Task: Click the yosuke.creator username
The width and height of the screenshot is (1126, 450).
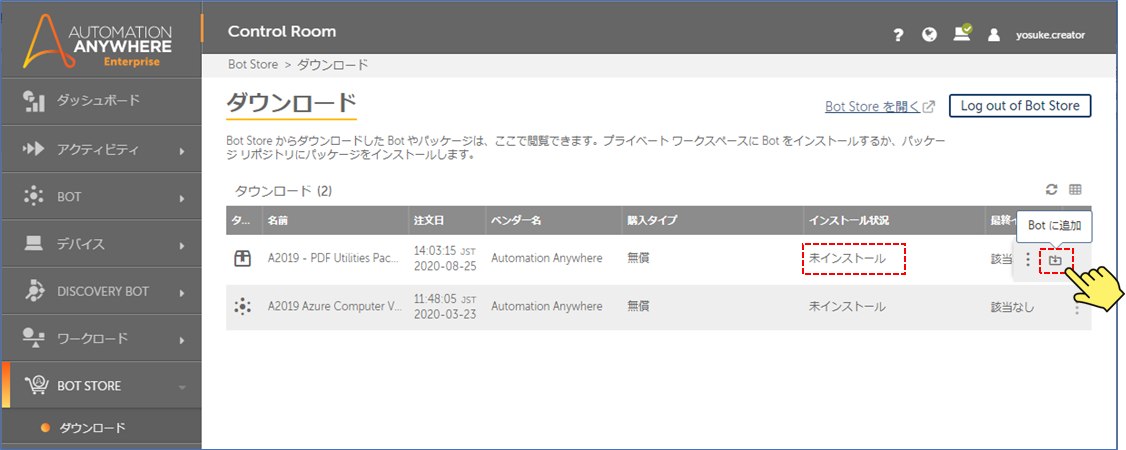Action: tap(1051, 34)
